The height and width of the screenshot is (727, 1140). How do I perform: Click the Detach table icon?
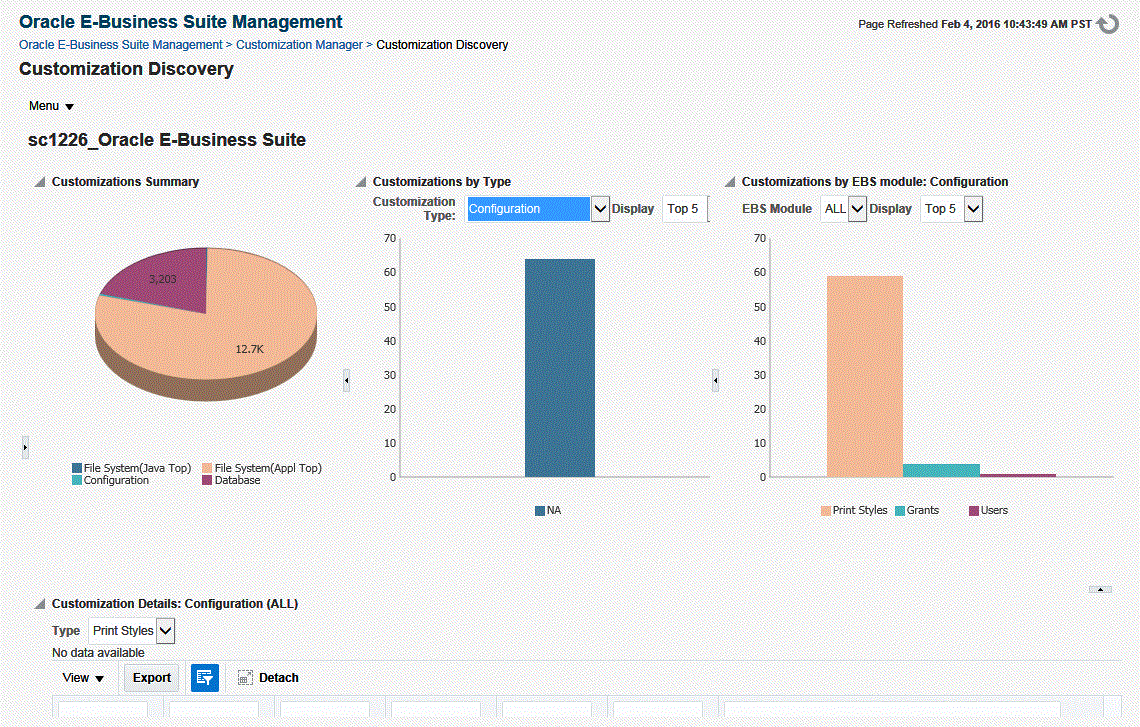point(246,678)
